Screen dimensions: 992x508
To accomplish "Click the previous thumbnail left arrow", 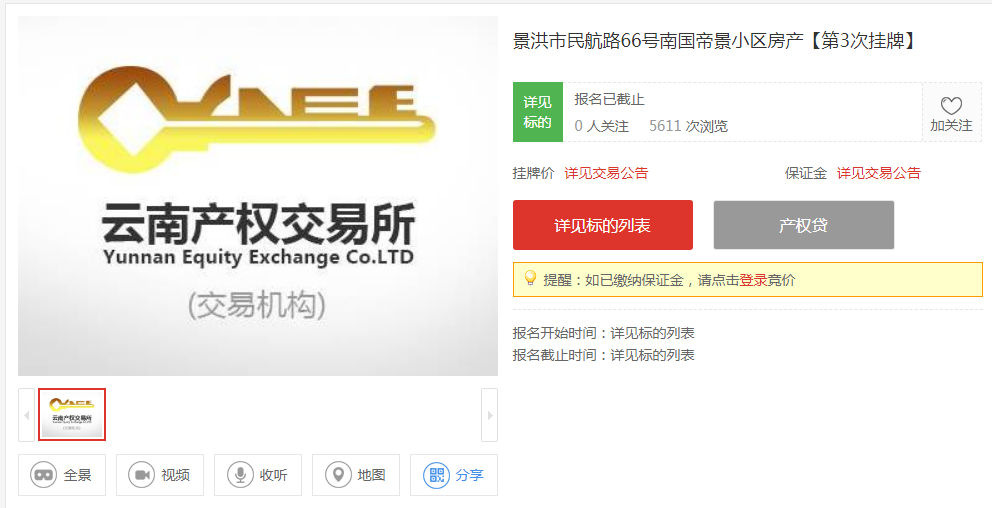I will [27, 415].
